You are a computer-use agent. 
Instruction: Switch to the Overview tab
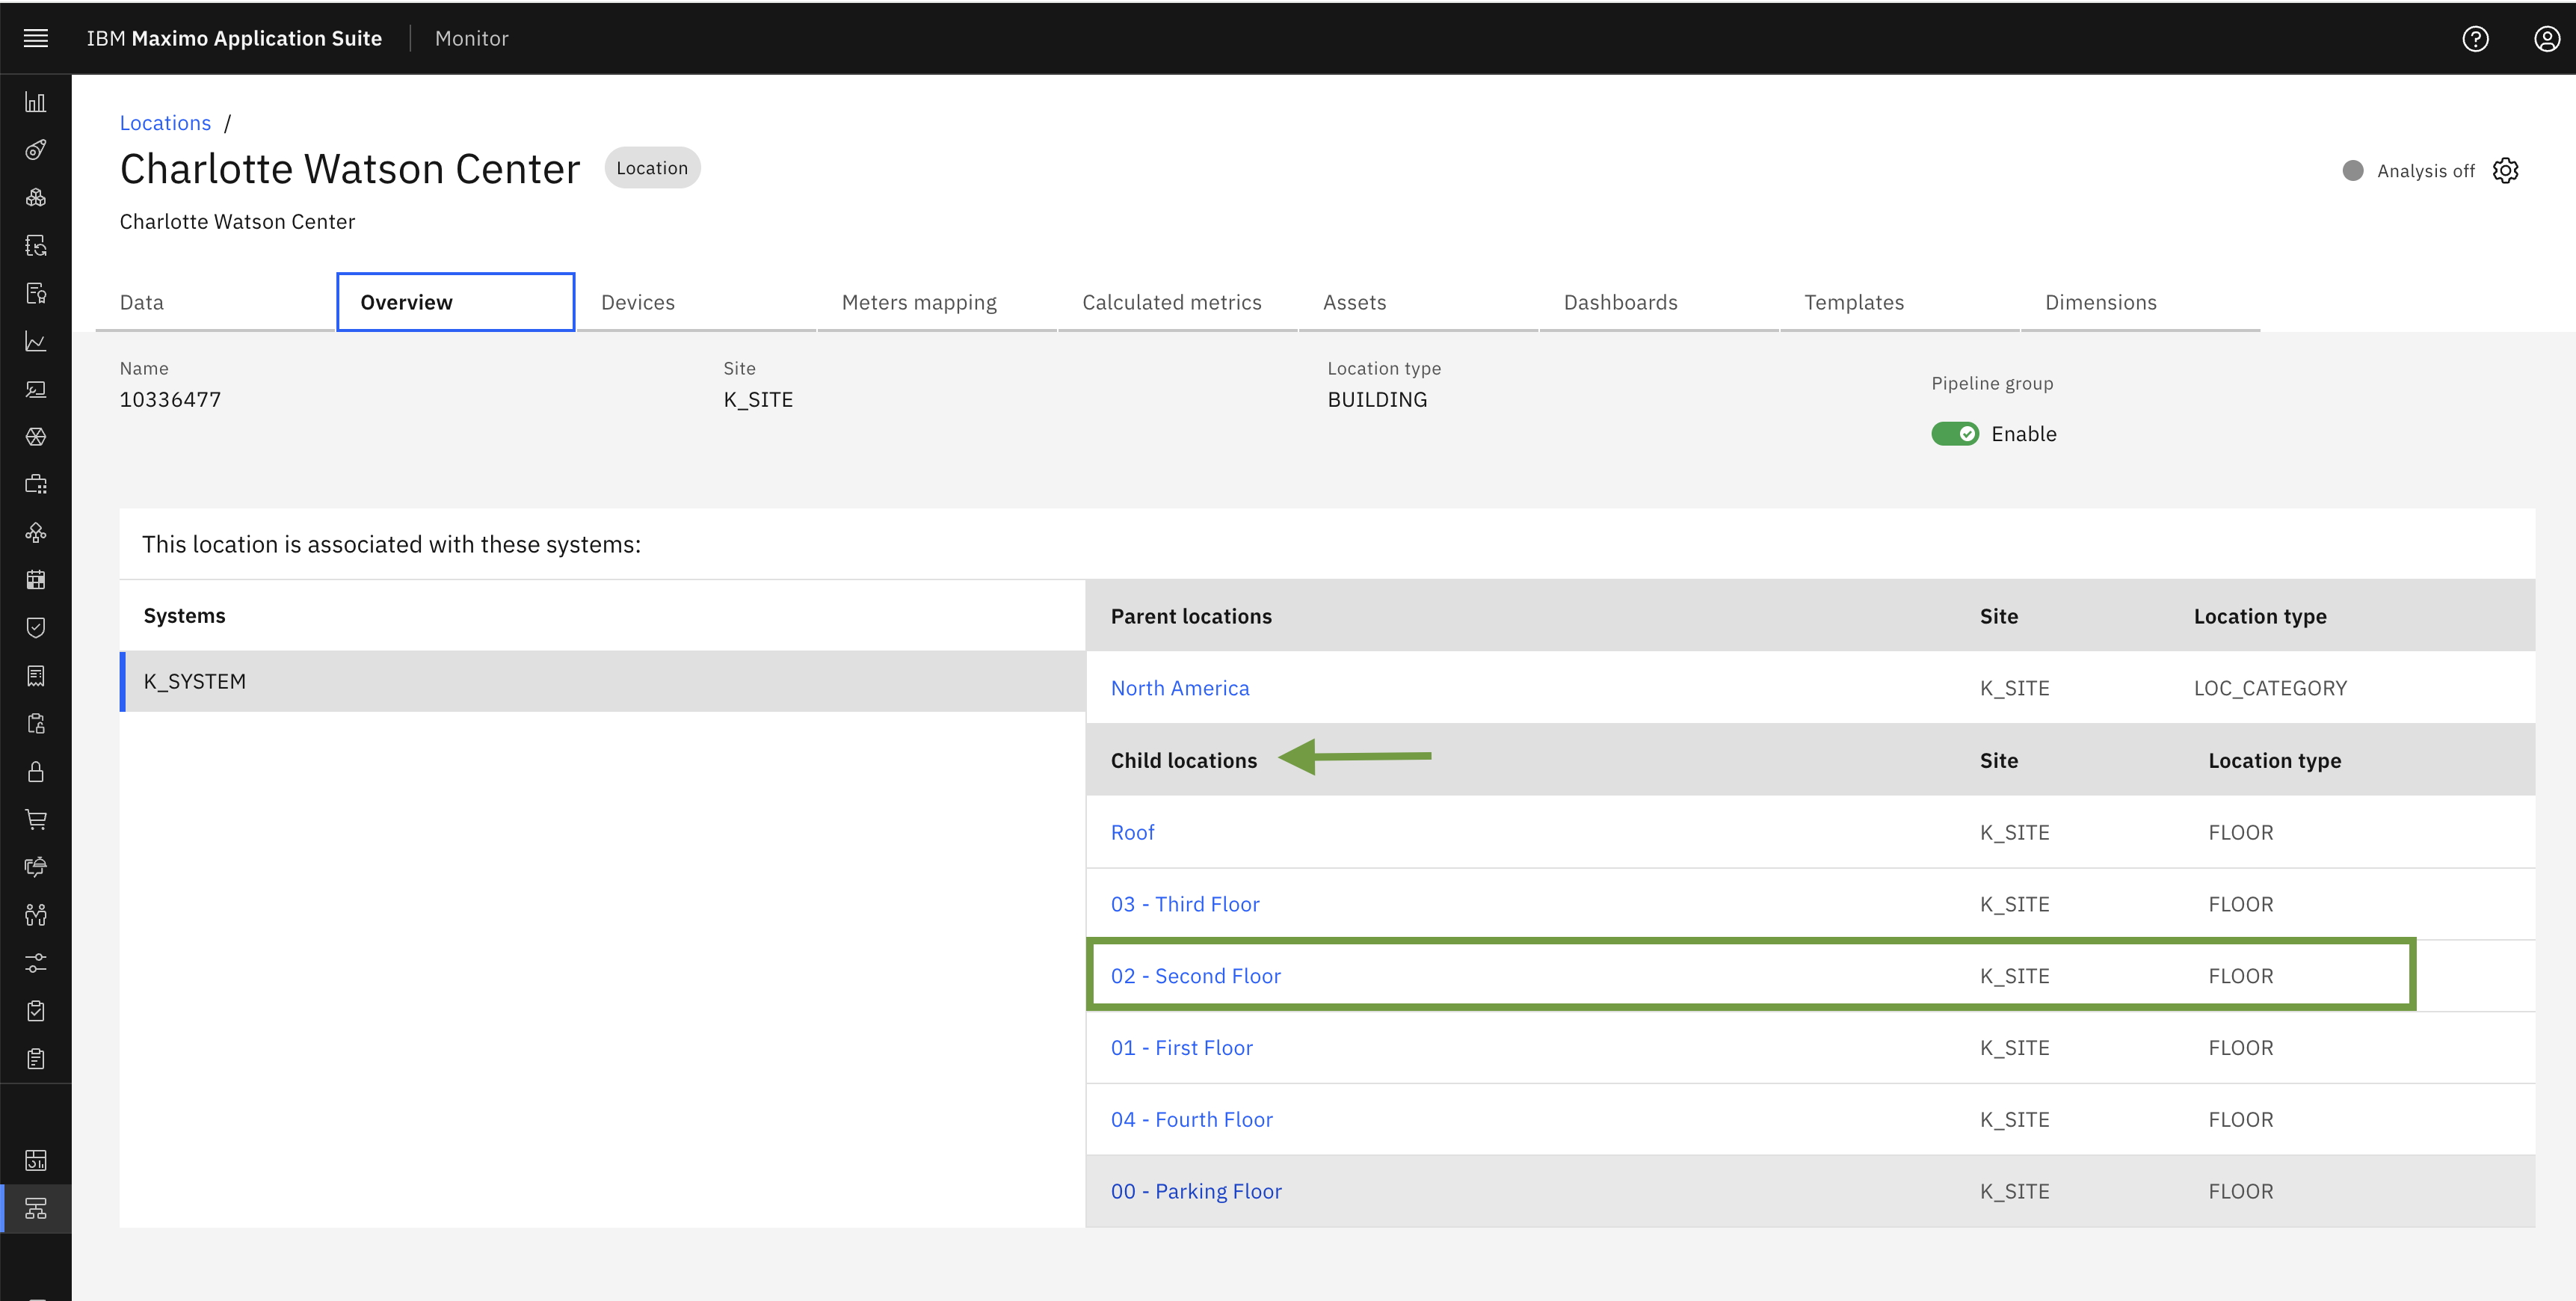click(455, 302)
